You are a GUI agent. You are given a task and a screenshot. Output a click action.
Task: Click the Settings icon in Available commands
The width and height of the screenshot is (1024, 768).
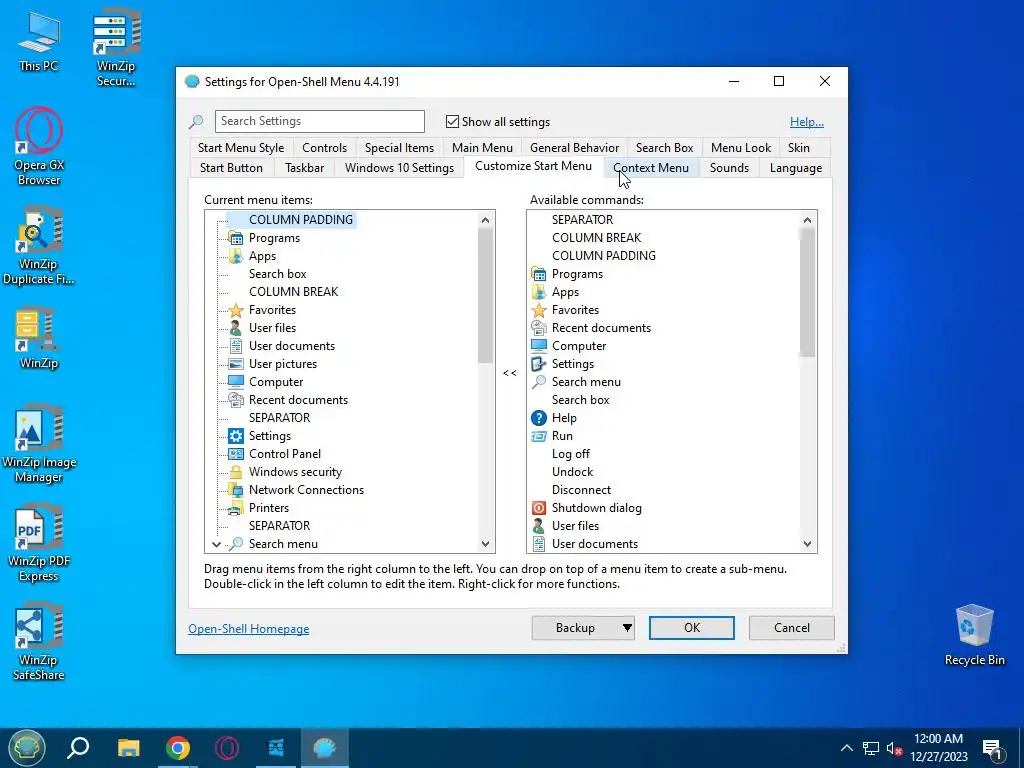[x=539, y=364]
